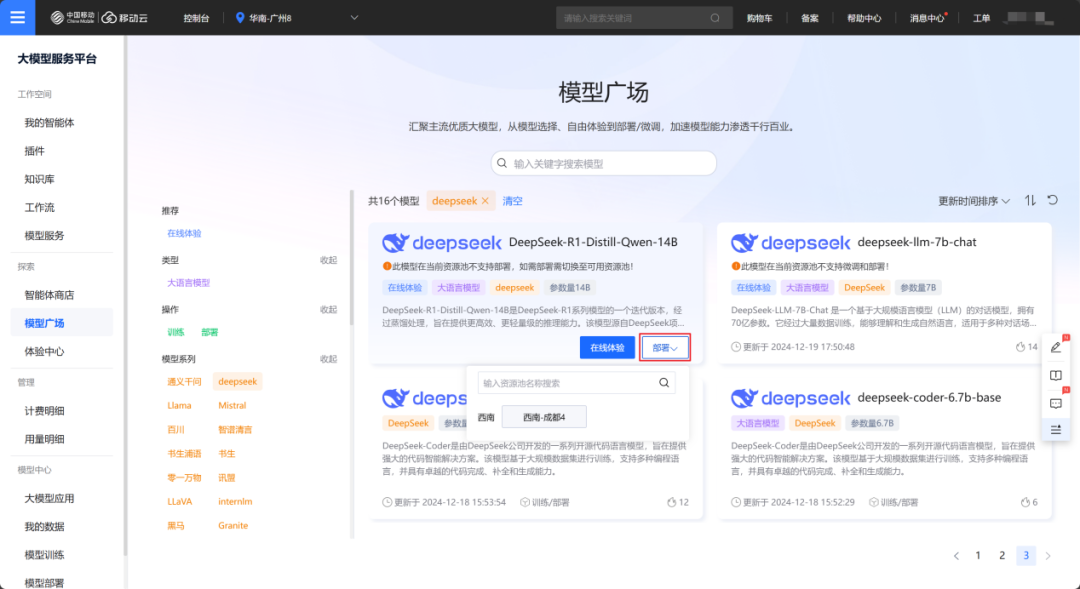Expand the region dropdown chevron in top bar
Screen dimensions: 1080x589
(x=354, y=18)
